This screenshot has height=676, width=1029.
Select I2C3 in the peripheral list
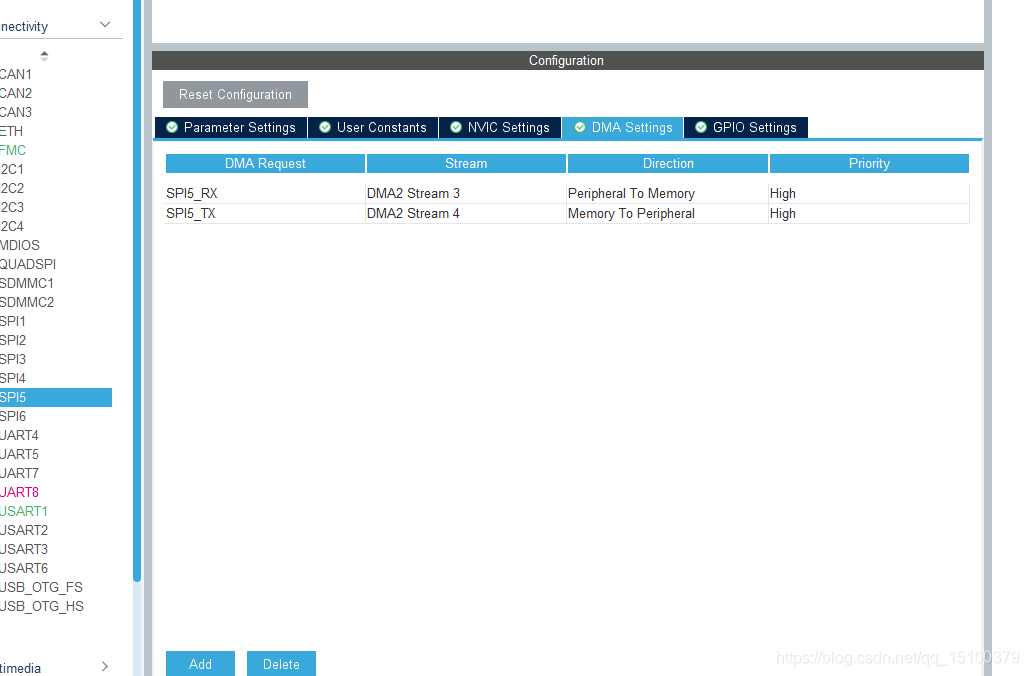coord(12,207)
